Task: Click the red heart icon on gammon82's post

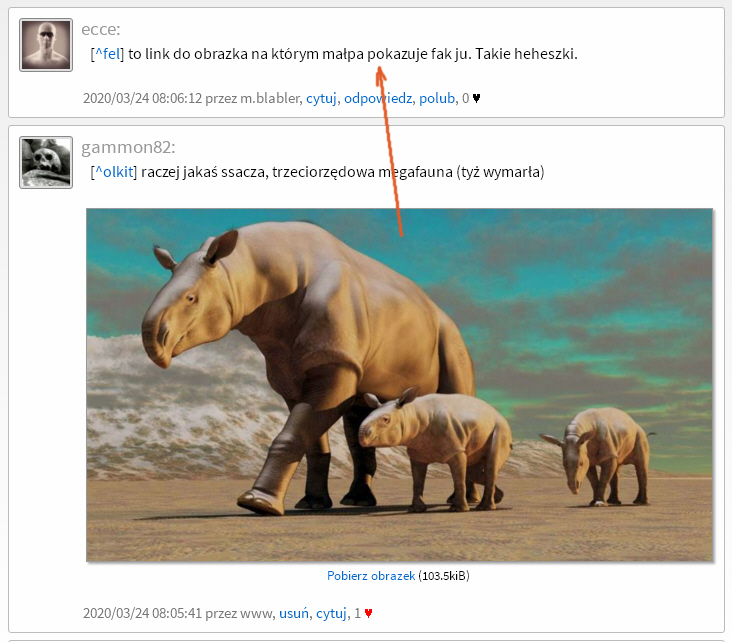Action: tap(368, 614)
